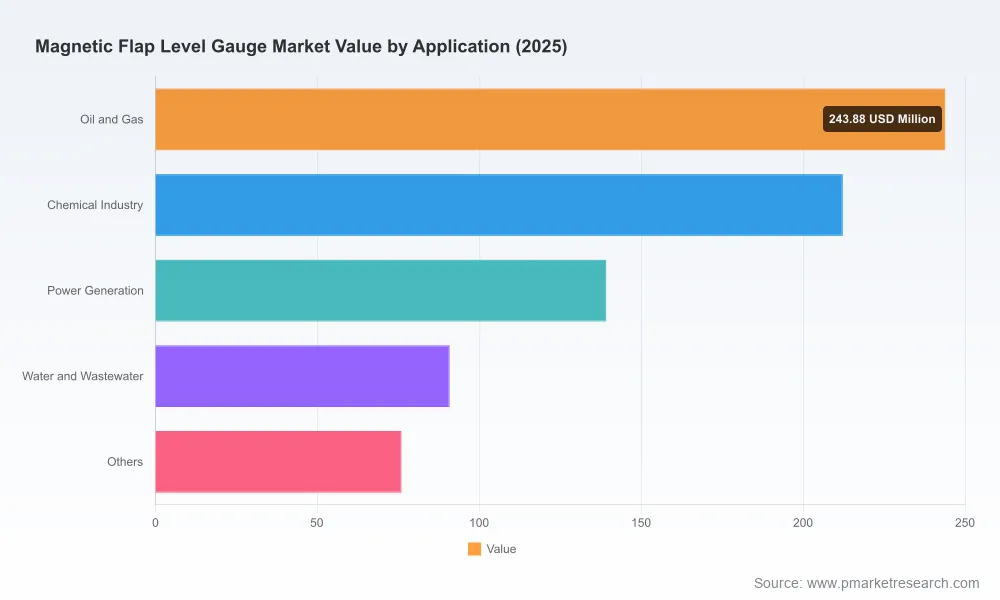The height and width of the screenshot is (600, 1000).
Task: Click the Power Generation axis label
Action: (95, 290)
